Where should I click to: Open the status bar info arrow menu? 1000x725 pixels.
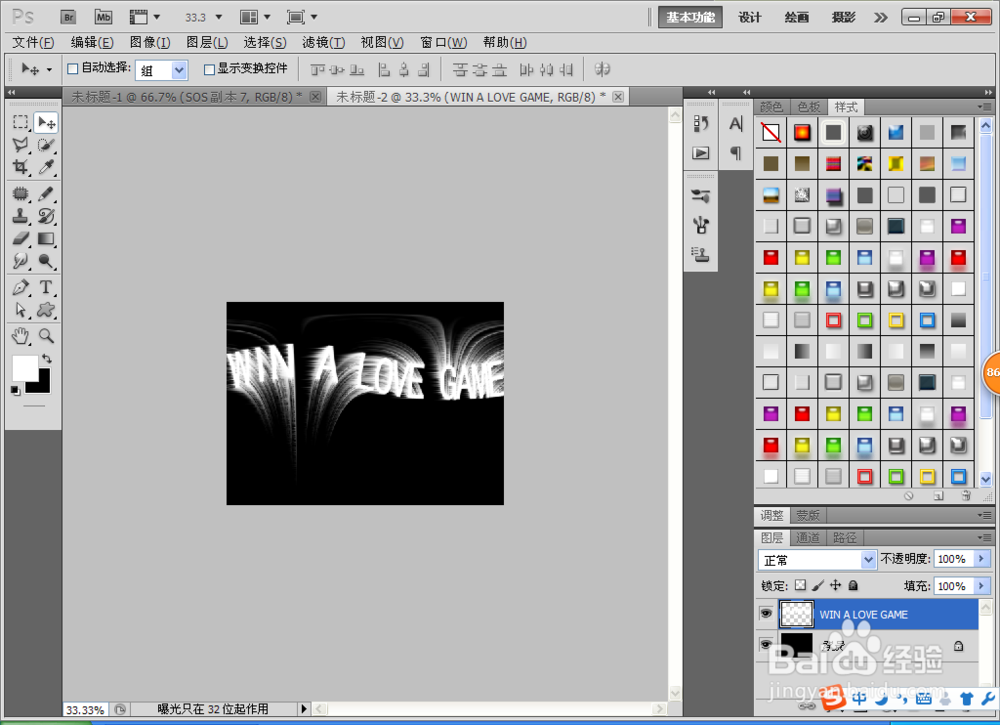(x=304, y=708)
